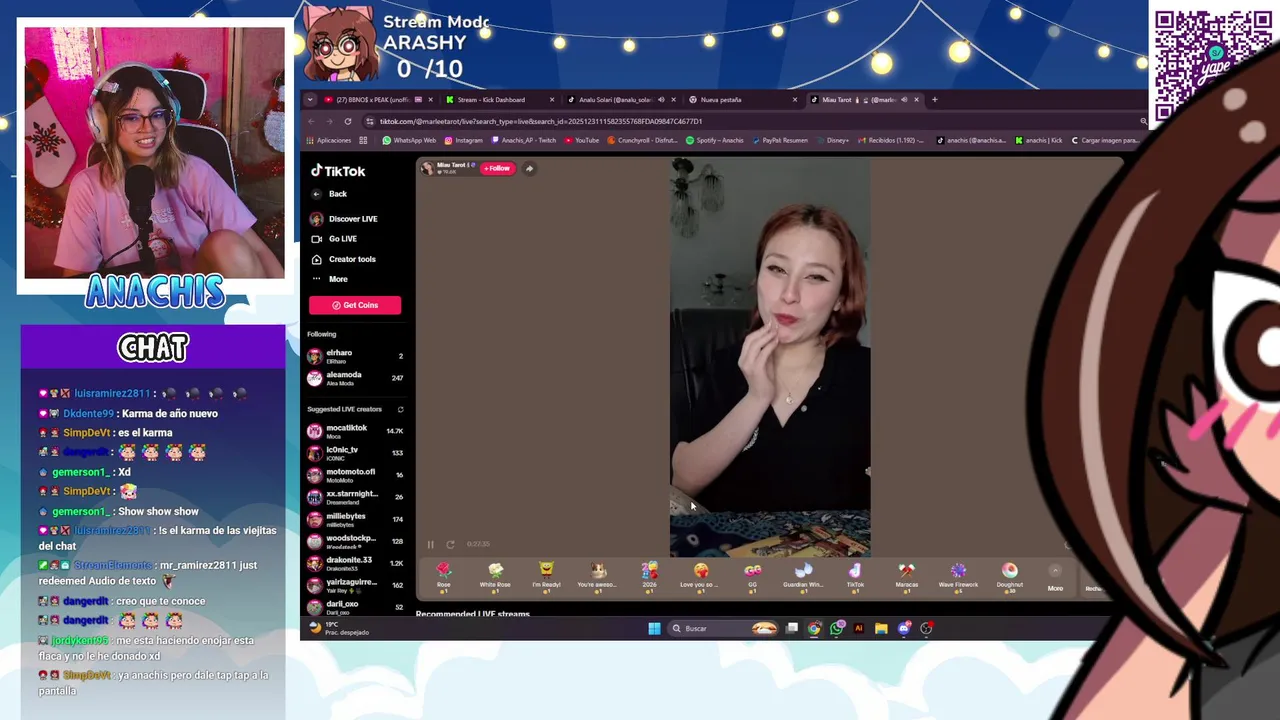The image size is (1280, 720).
Task: Follow the Miau Tarot streamer
Action: (x=497, y=168)
